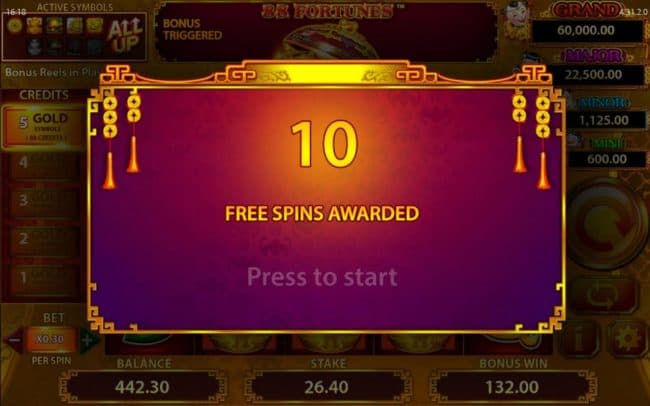Click "Press to start" text
The width and height of the screenshot is (650, 406).
[x=323, y=277]
